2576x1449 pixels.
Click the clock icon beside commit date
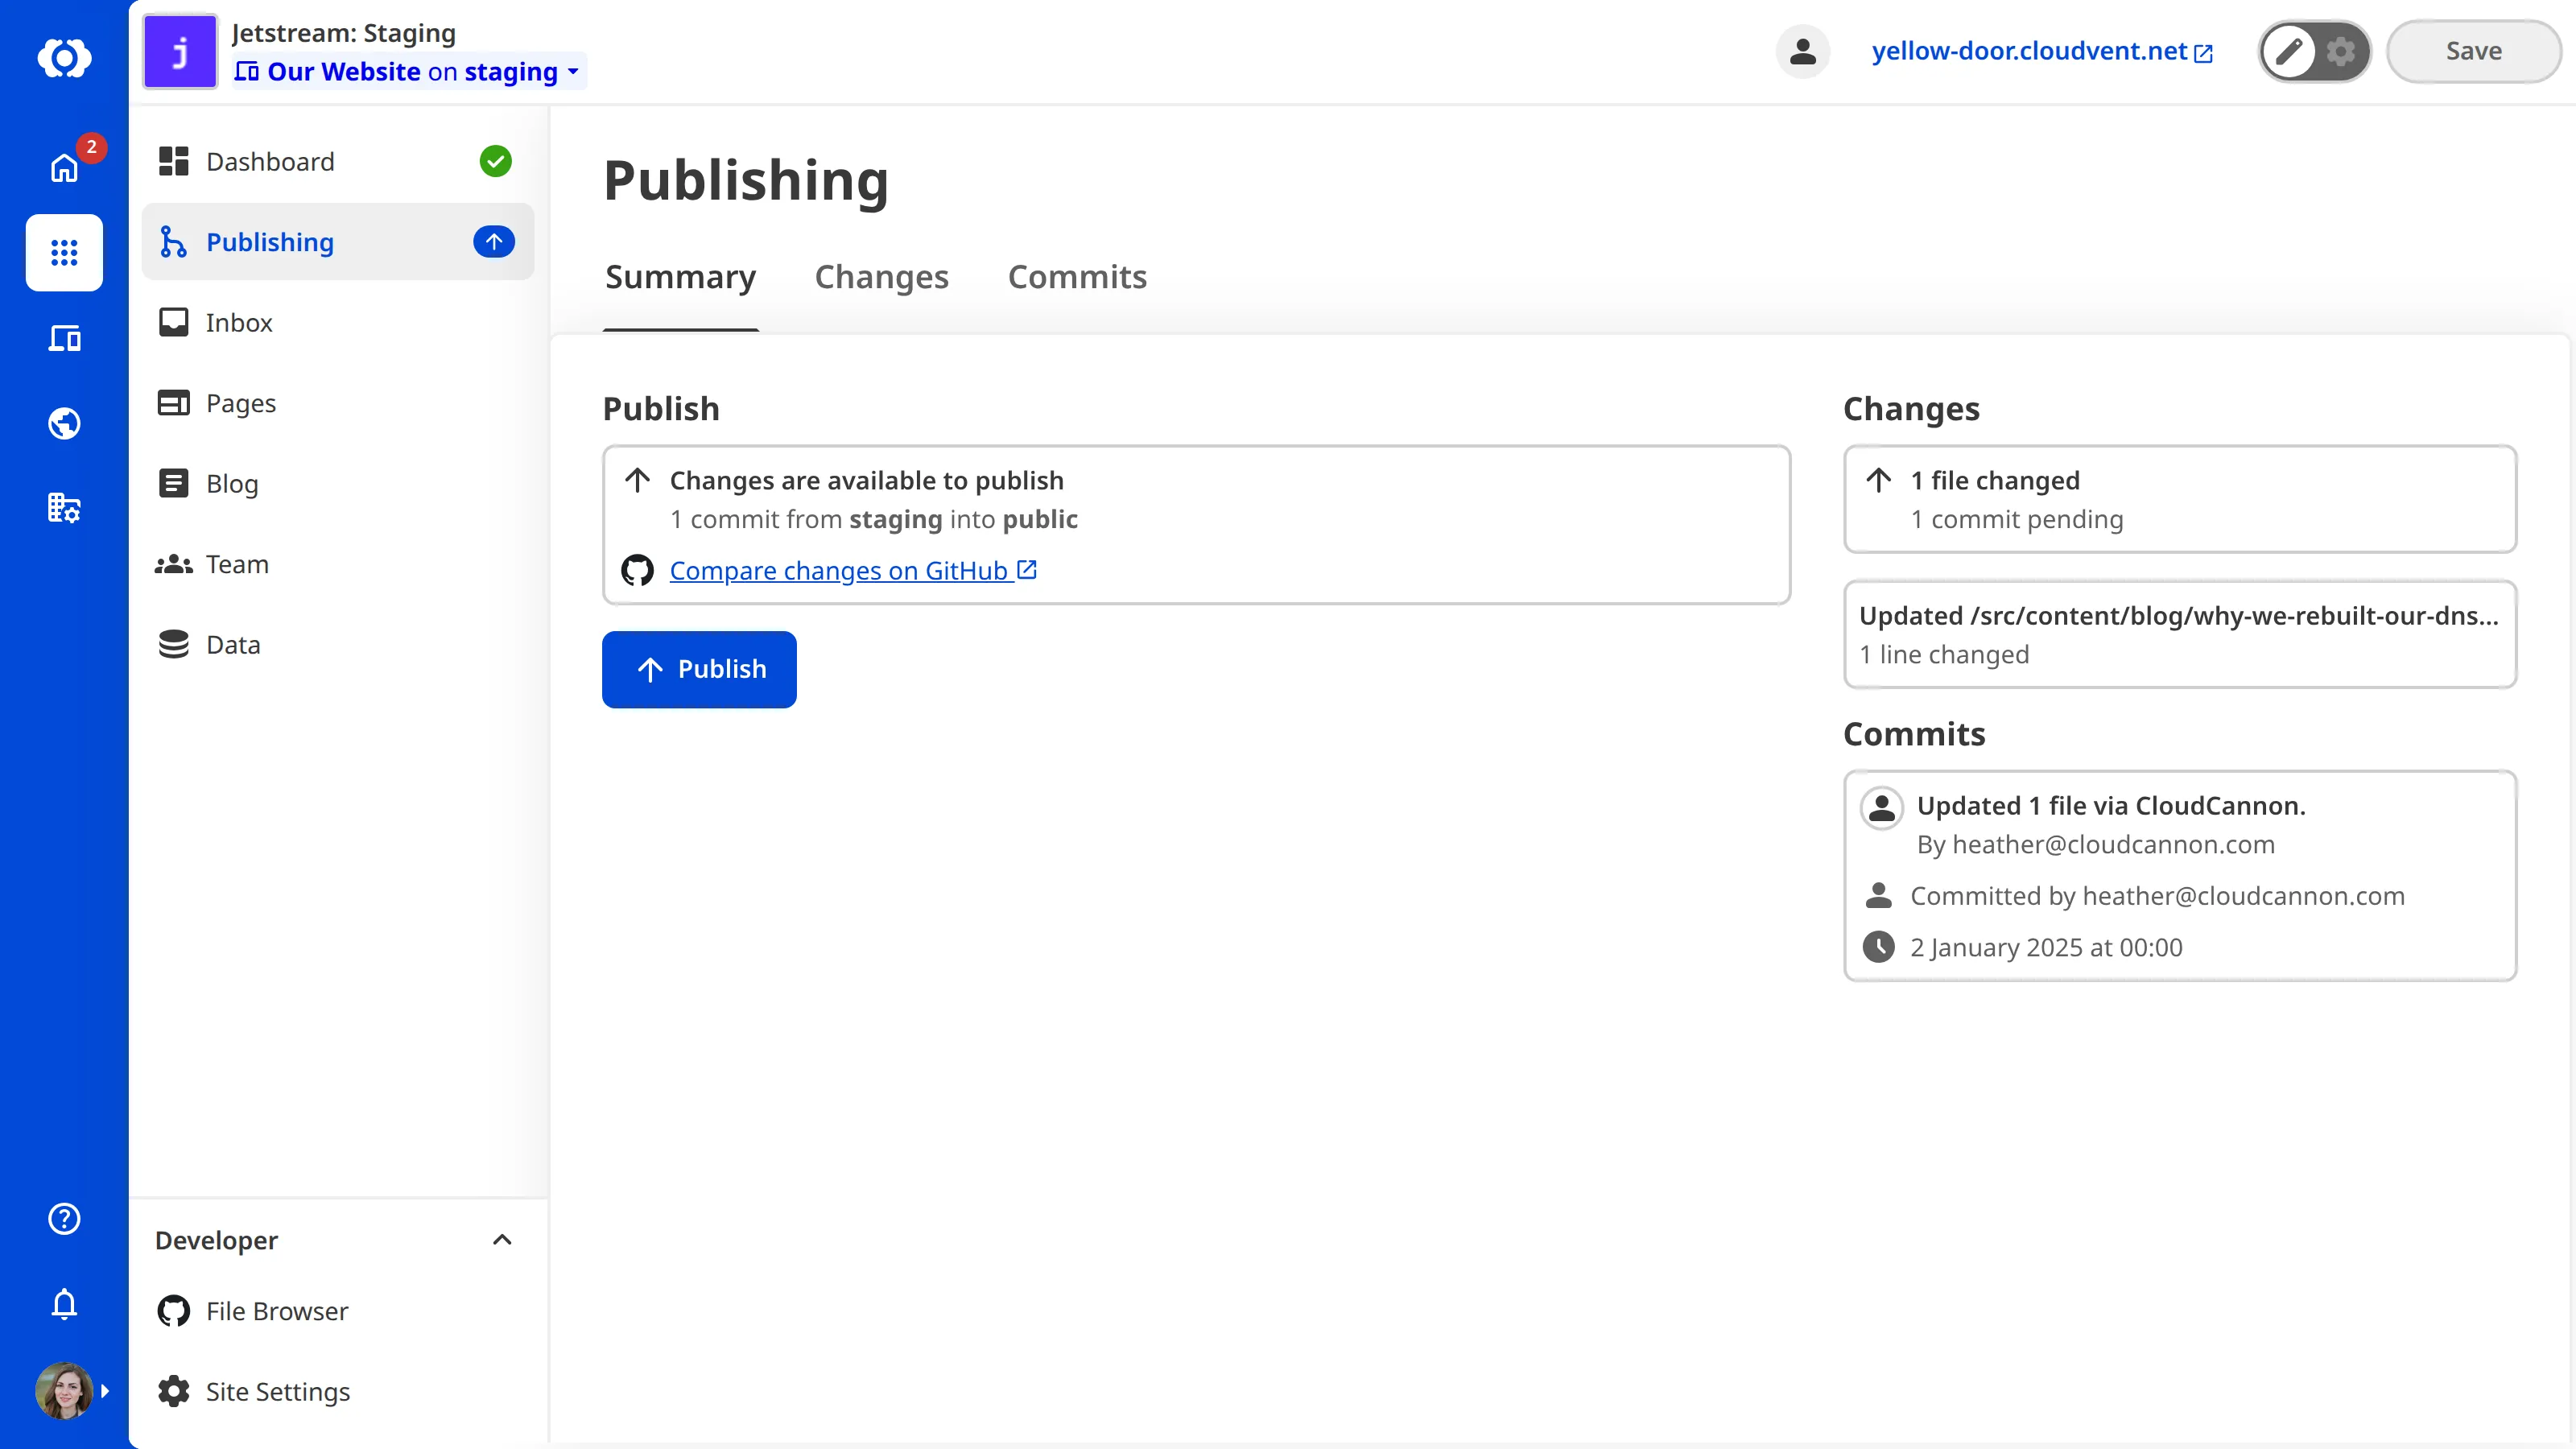click(1878, 946)
